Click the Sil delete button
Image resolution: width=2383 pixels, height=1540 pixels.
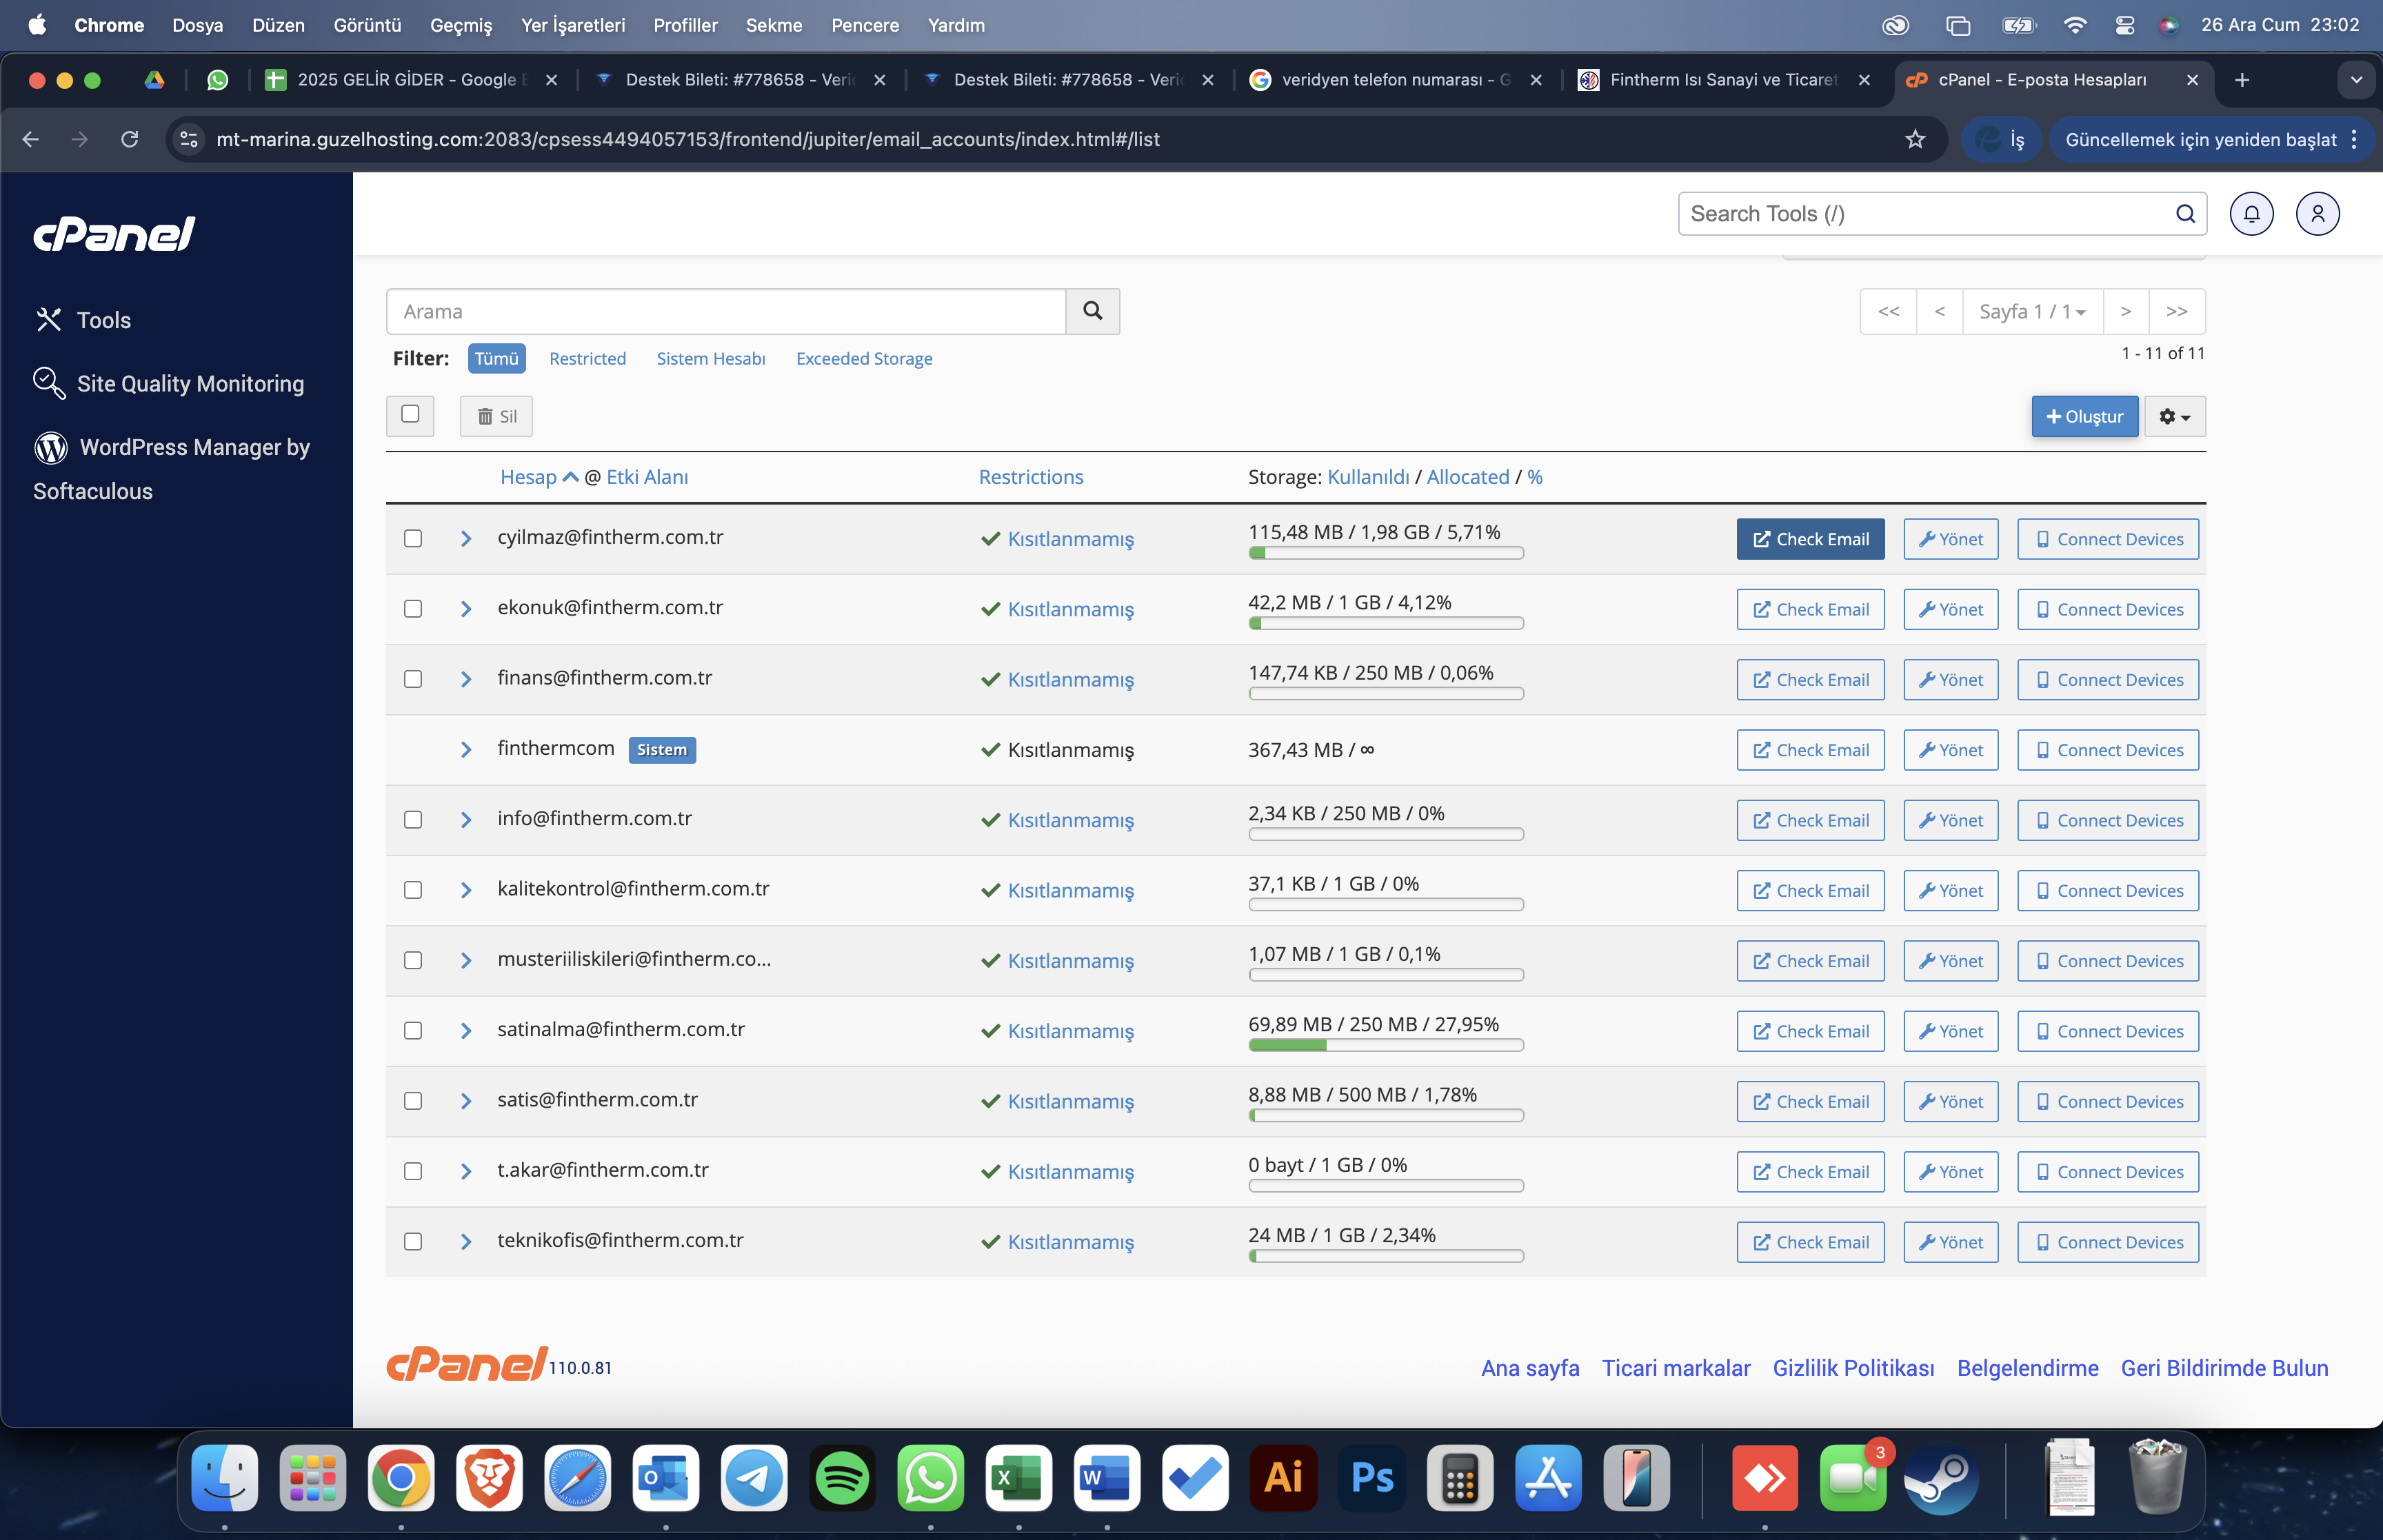pos(496,416)
